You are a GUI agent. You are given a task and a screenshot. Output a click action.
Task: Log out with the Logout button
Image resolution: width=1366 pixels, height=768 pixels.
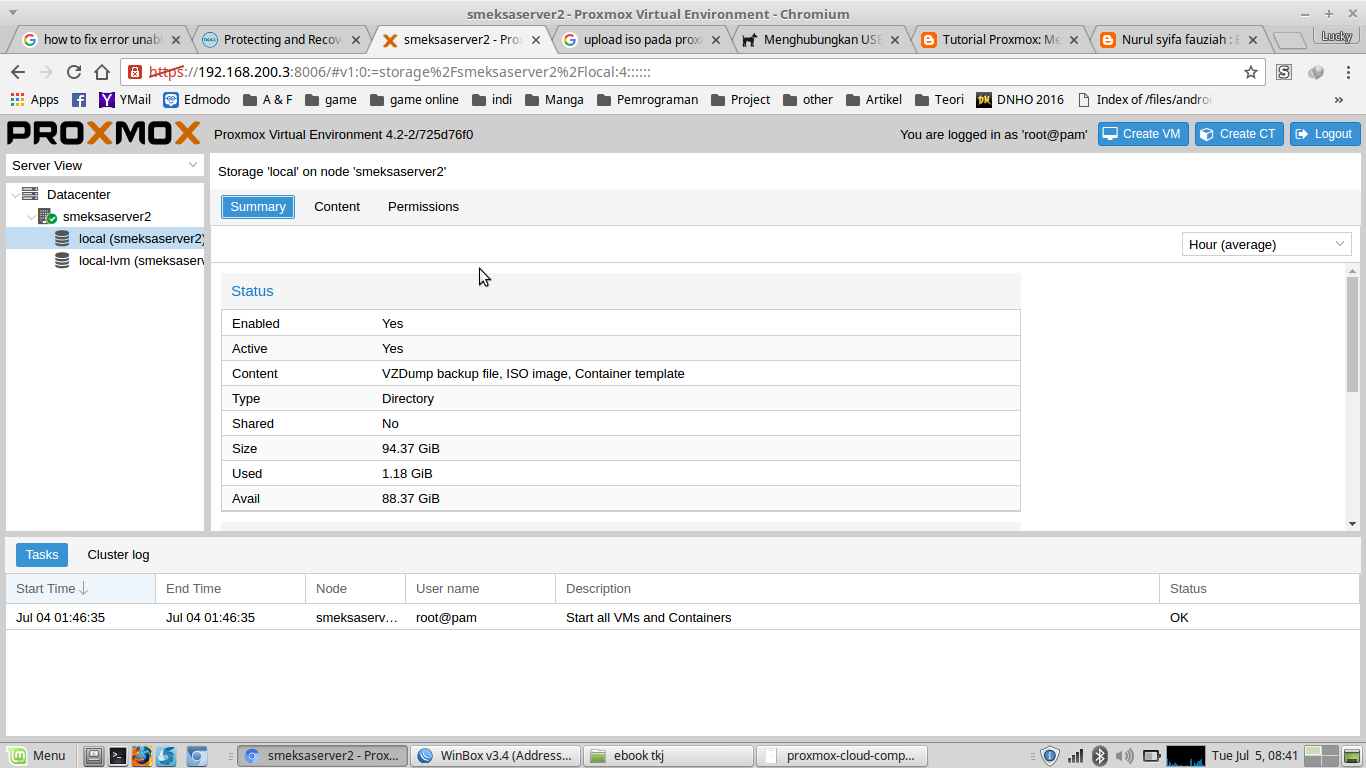pyautogui.click(x=1325, y=133)
